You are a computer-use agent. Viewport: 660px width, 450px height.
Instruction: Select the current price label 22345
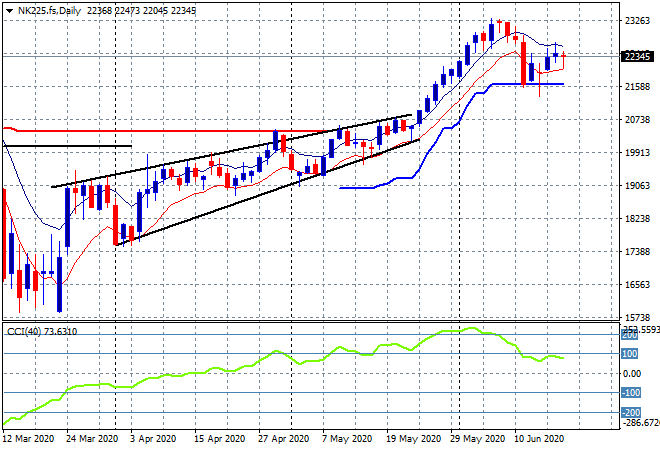637,56
